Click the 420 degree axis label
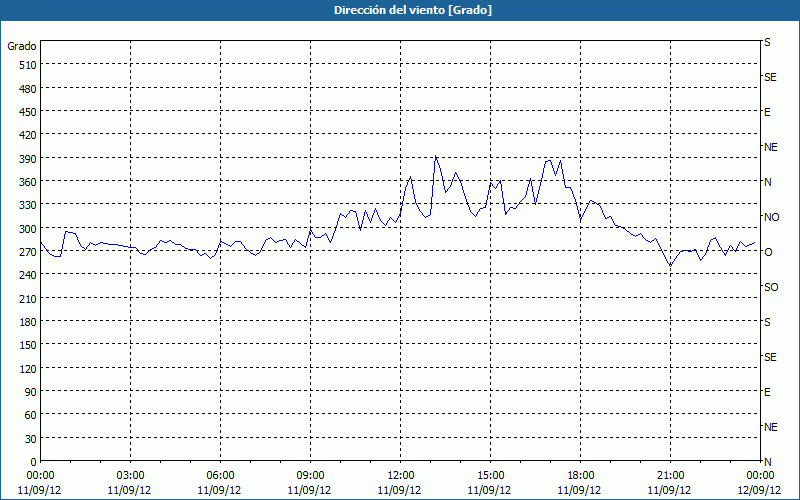 [28, 135]
